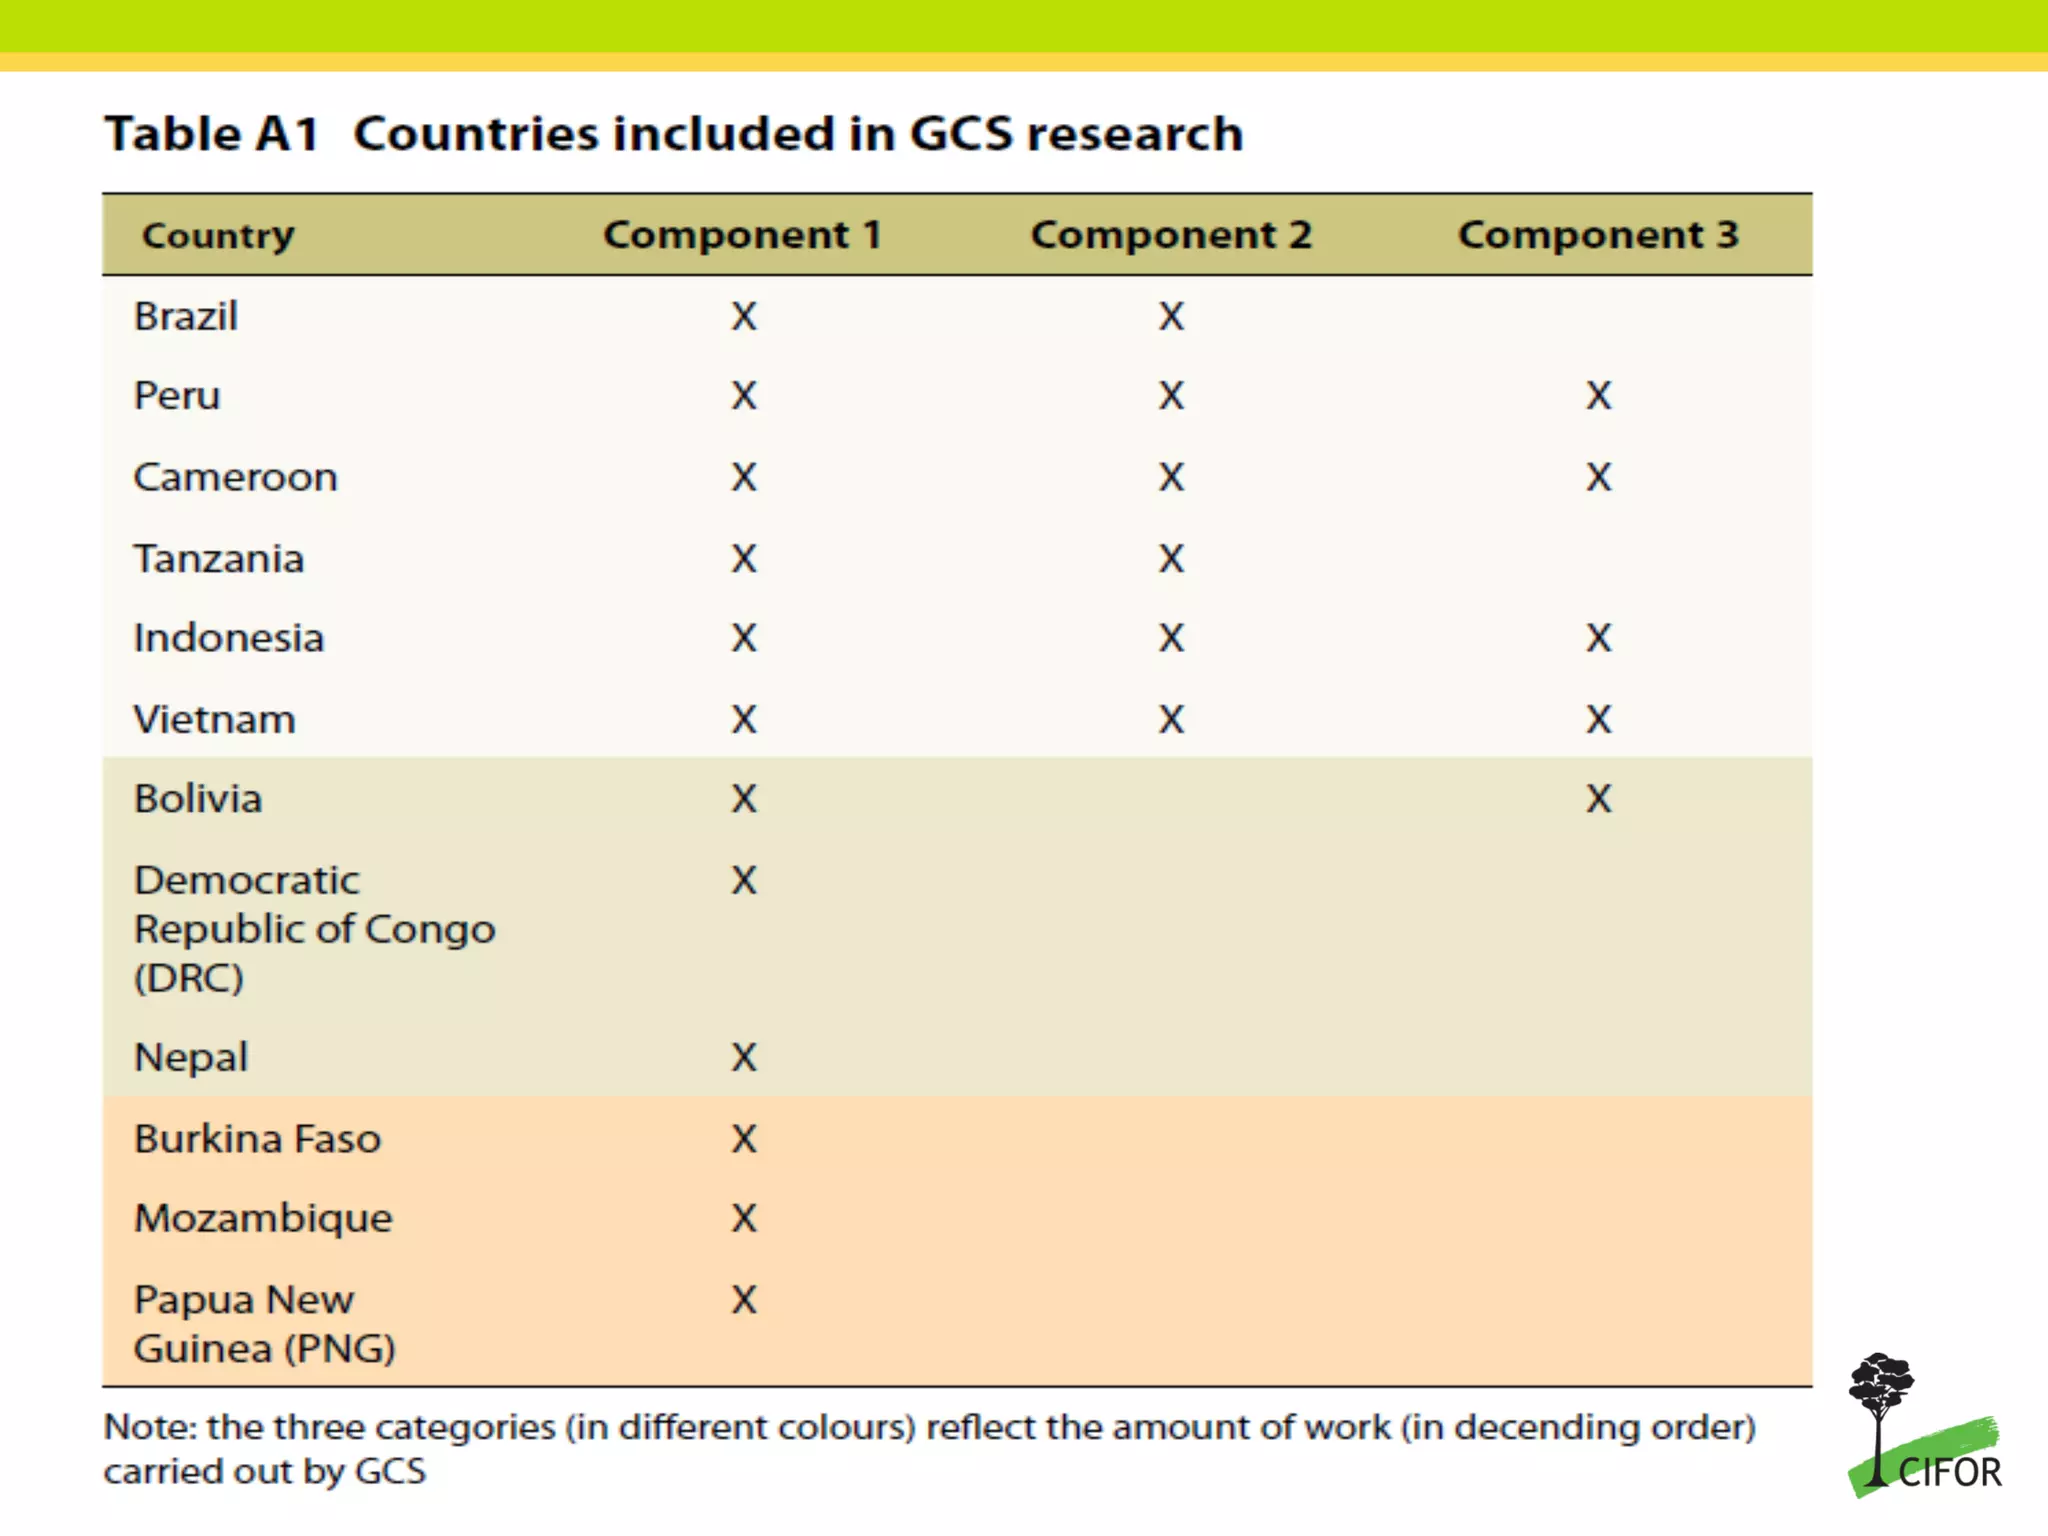Click Nepal's Component 1 X mark
The height and width of the screenshot is (1536, 2048).
click(x=743, y=1058)
